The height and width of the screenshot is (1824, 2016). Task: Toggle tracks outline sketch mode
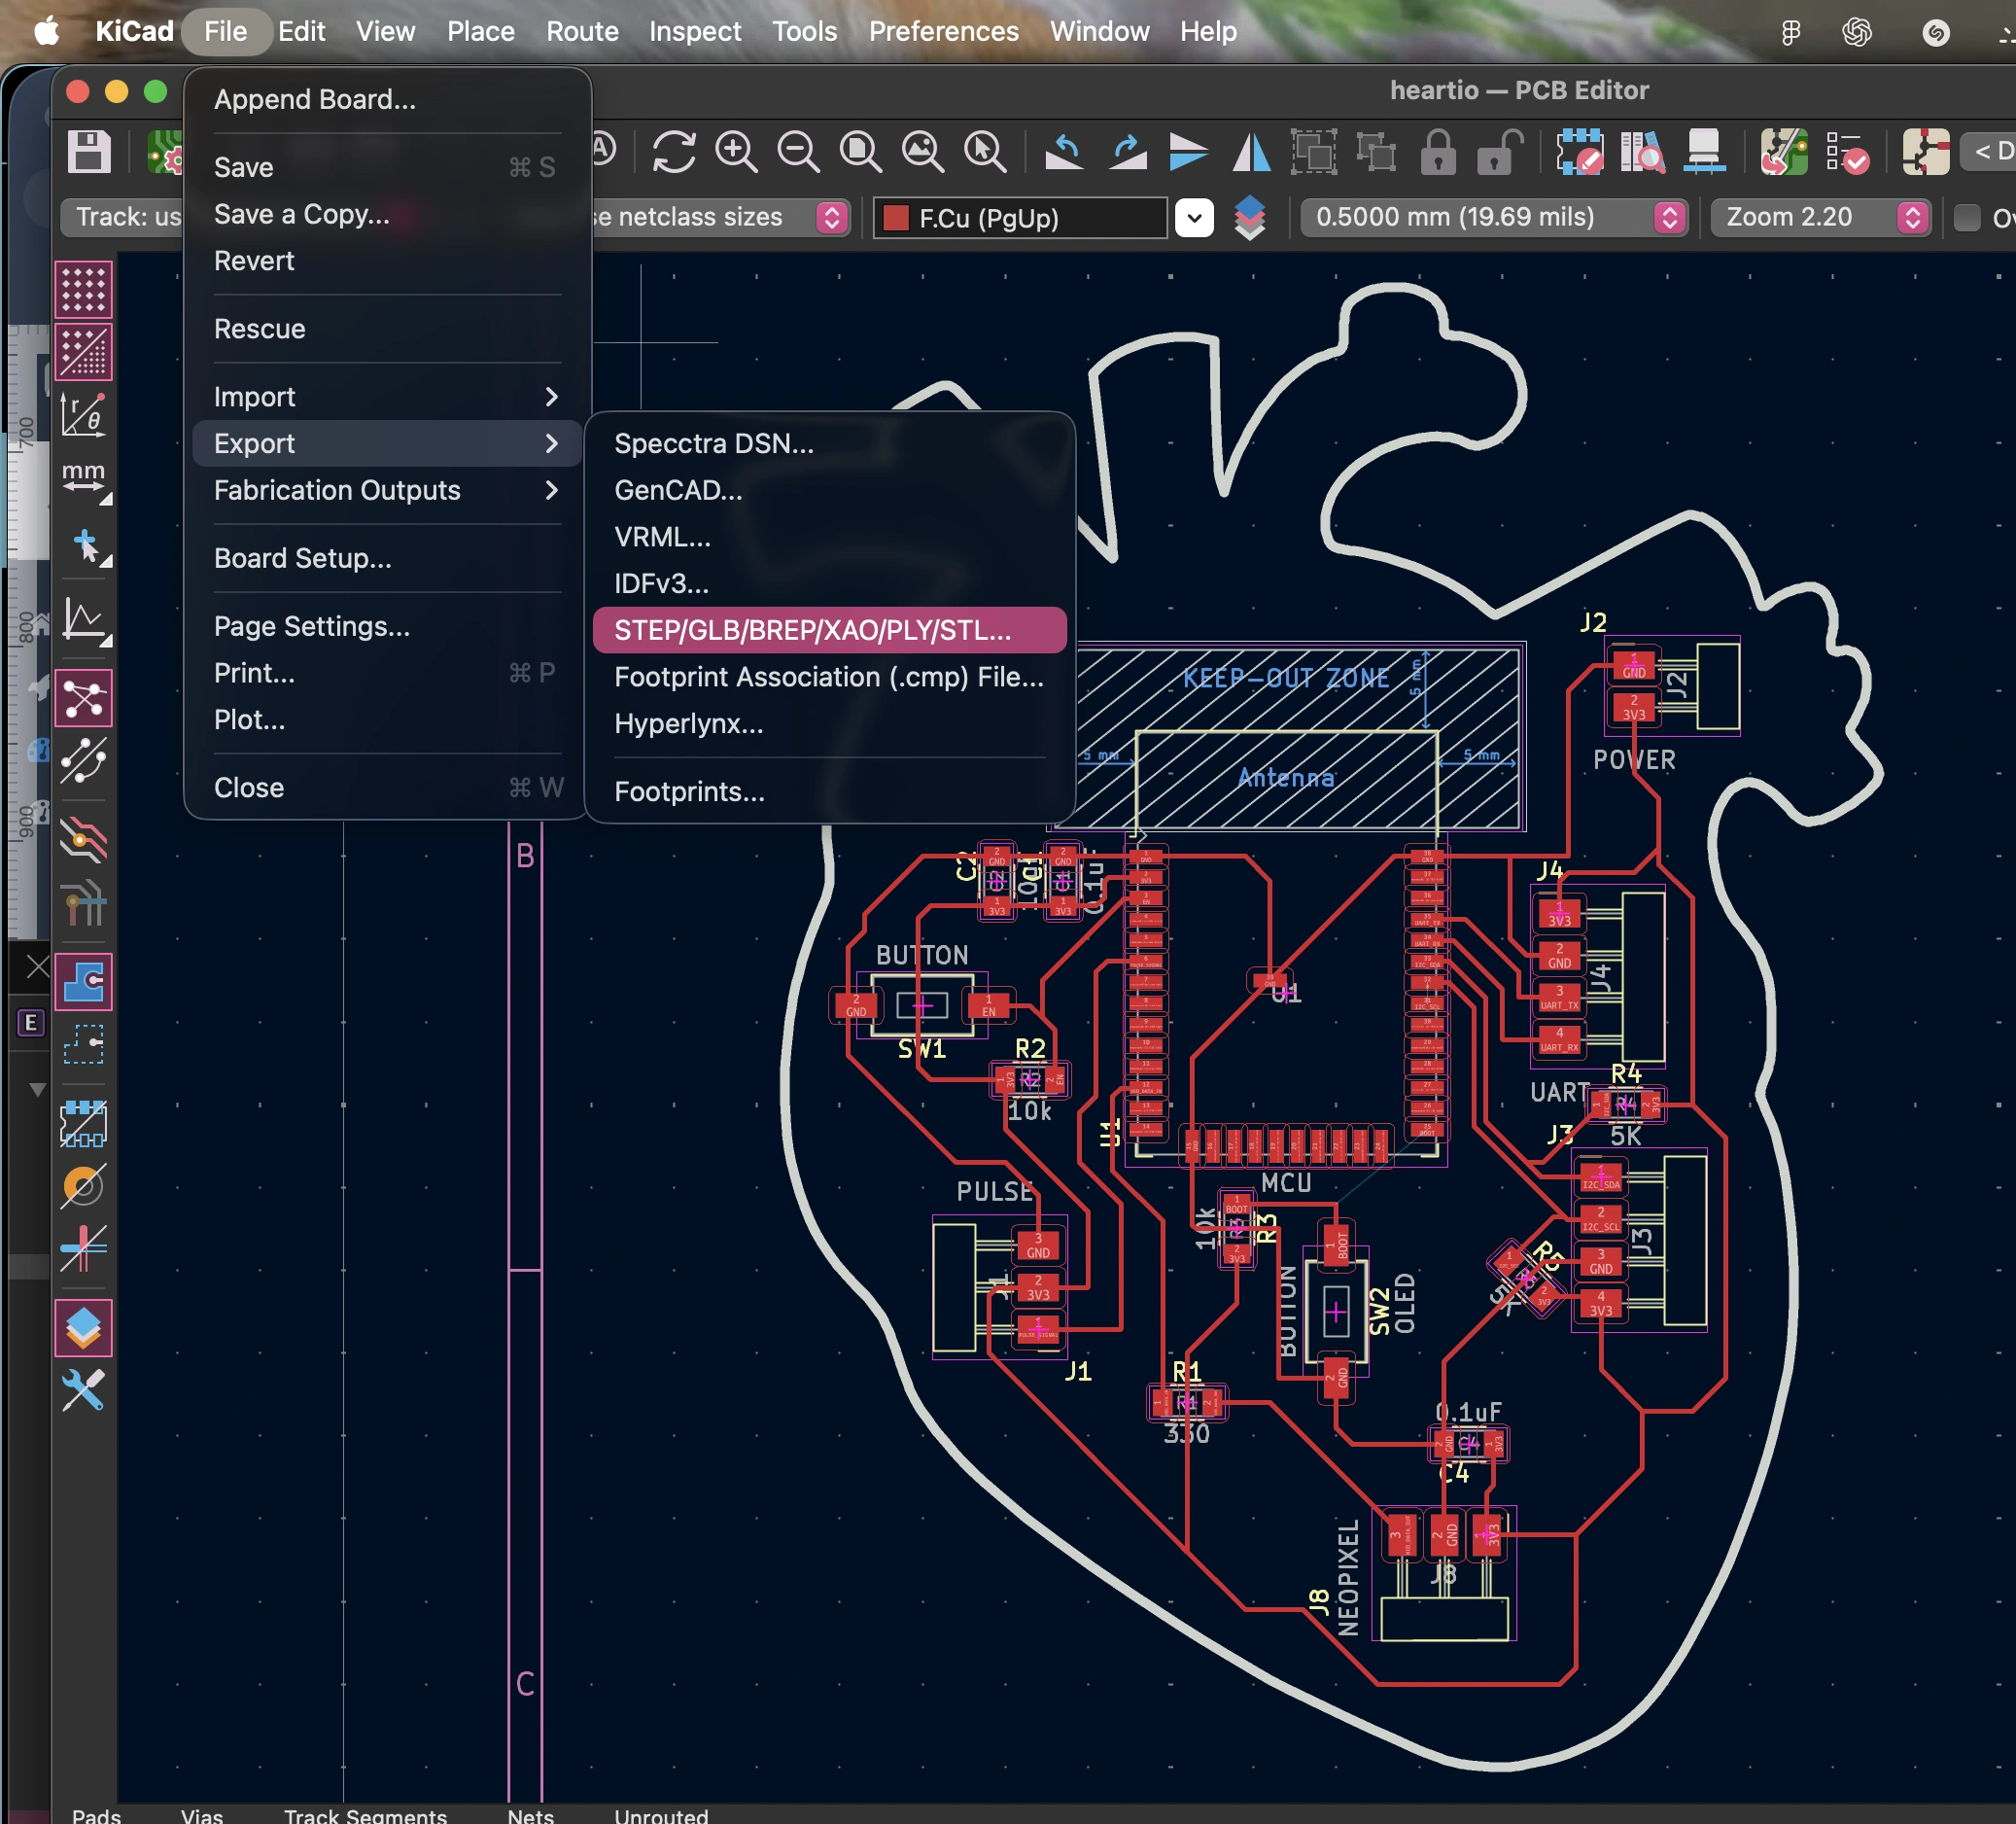click(x=84, y=1248)
